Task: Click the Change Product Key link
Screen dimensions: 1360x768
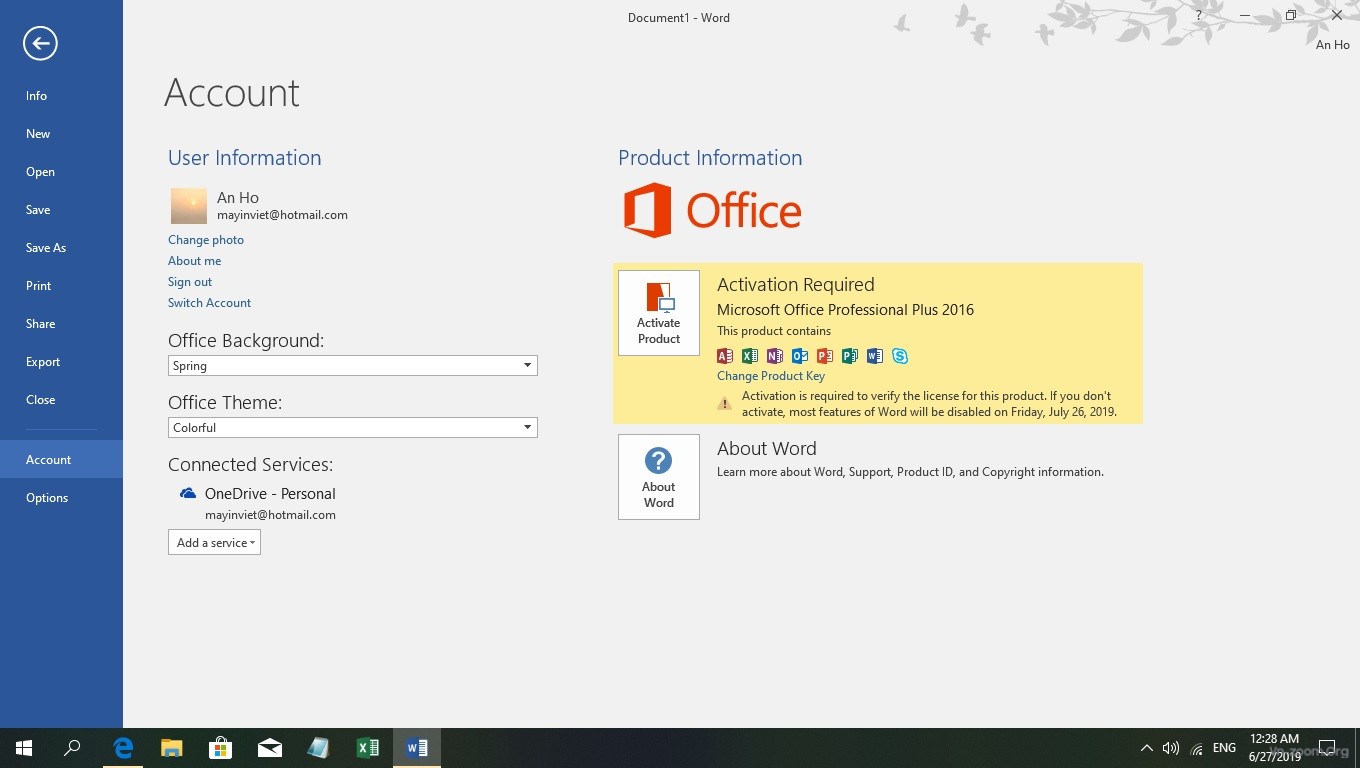Action: click(771, 376)
